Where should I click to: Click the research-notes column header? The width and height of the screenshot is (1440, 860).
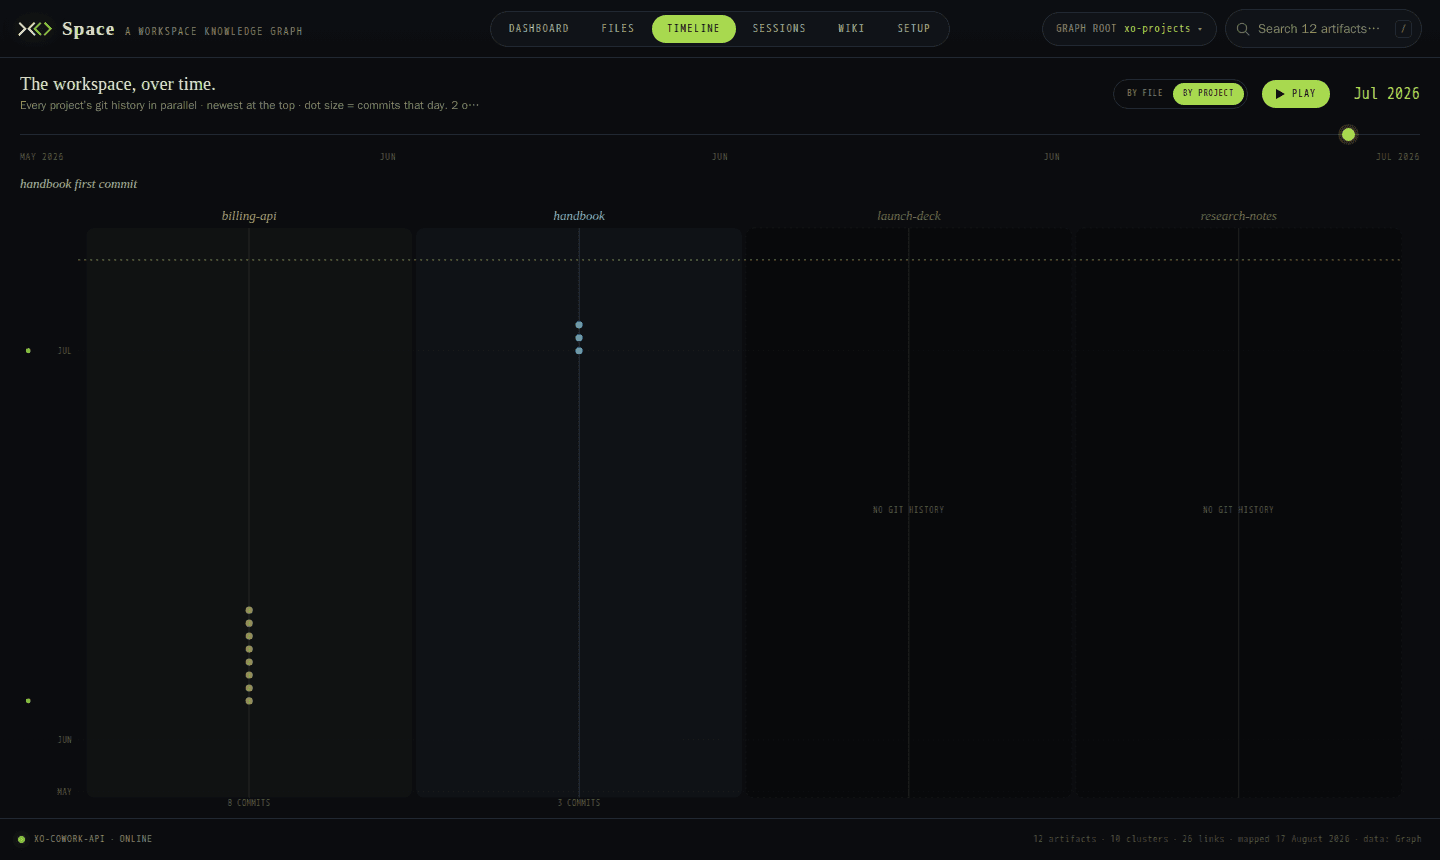point(1239,216)
